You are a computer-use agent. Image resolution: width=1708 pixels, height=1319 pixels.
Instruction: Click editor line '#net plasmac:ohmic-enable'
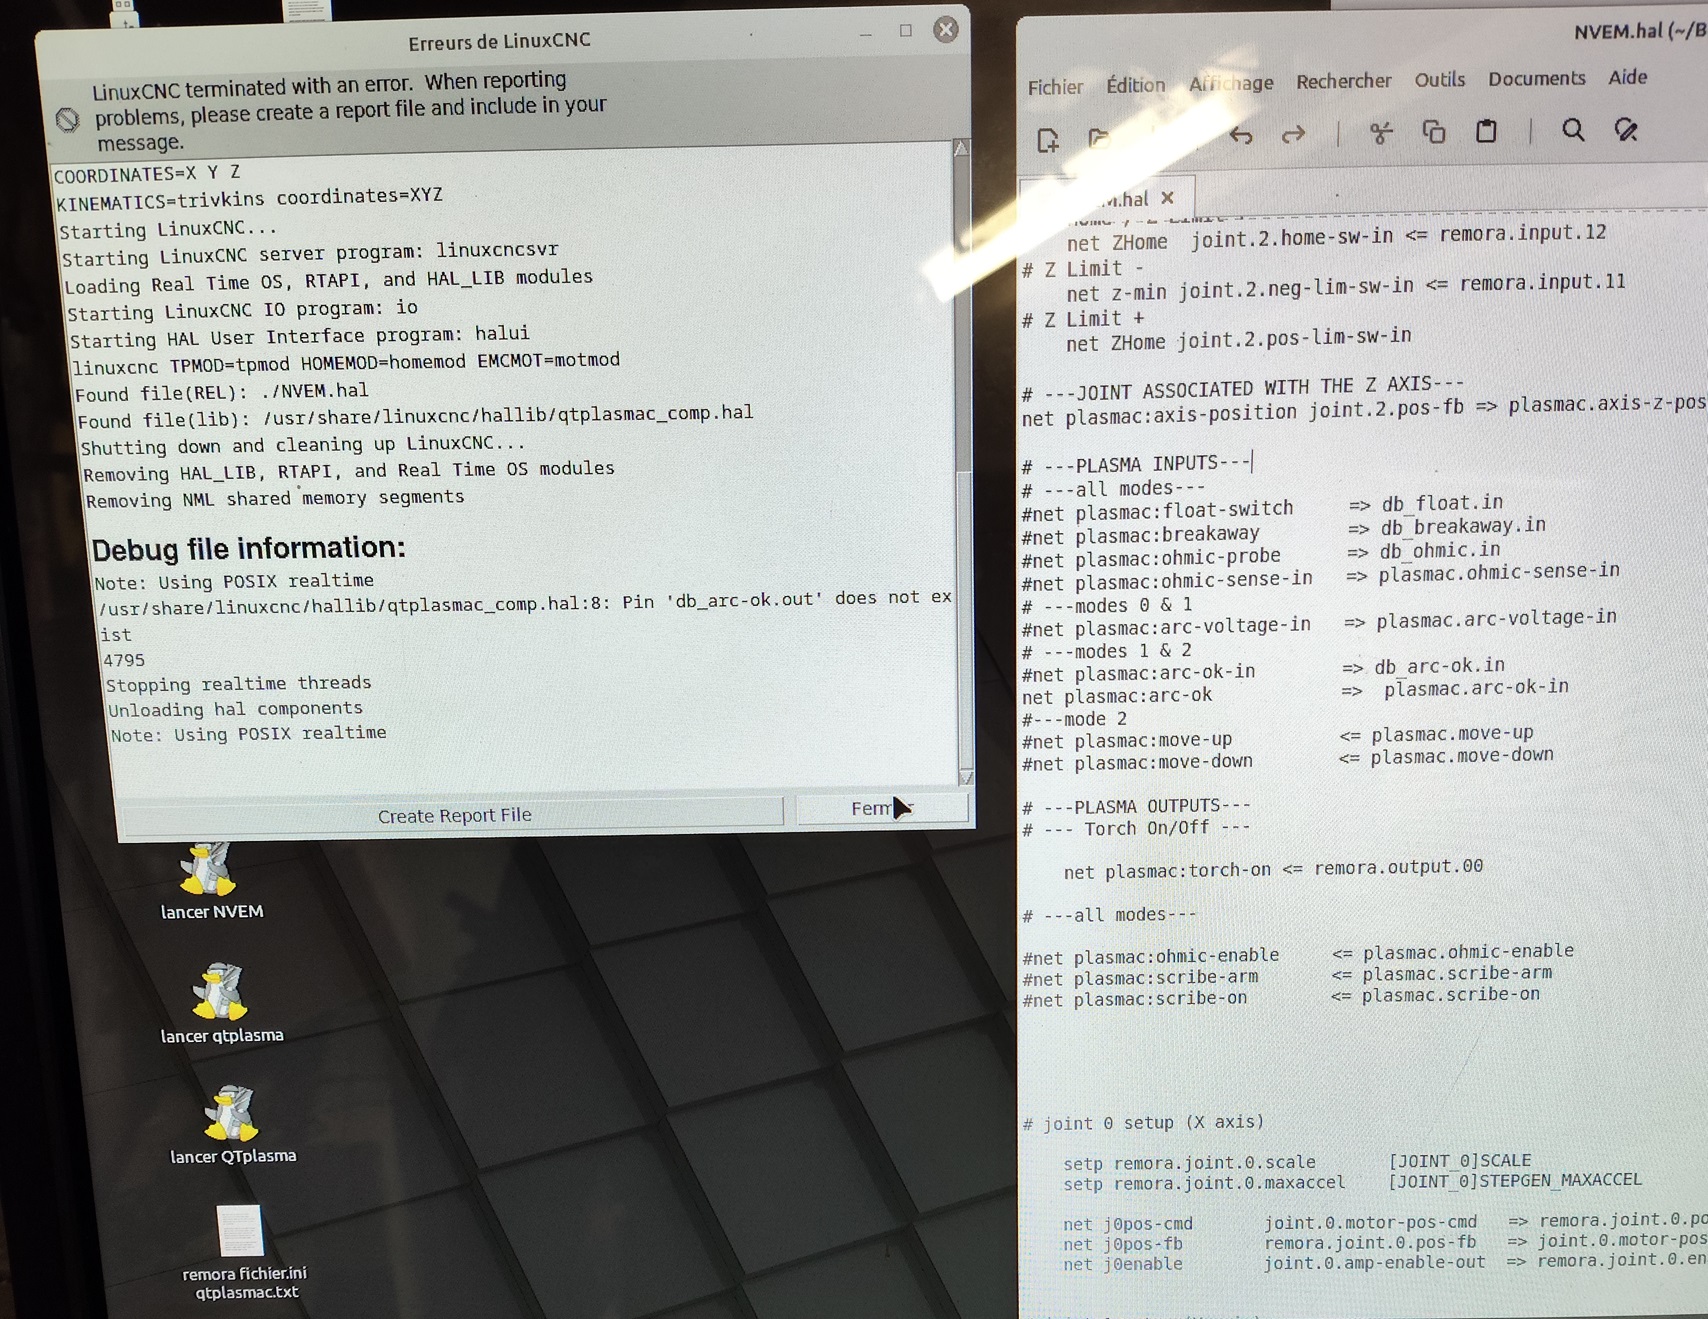(x=1298, y=953)
